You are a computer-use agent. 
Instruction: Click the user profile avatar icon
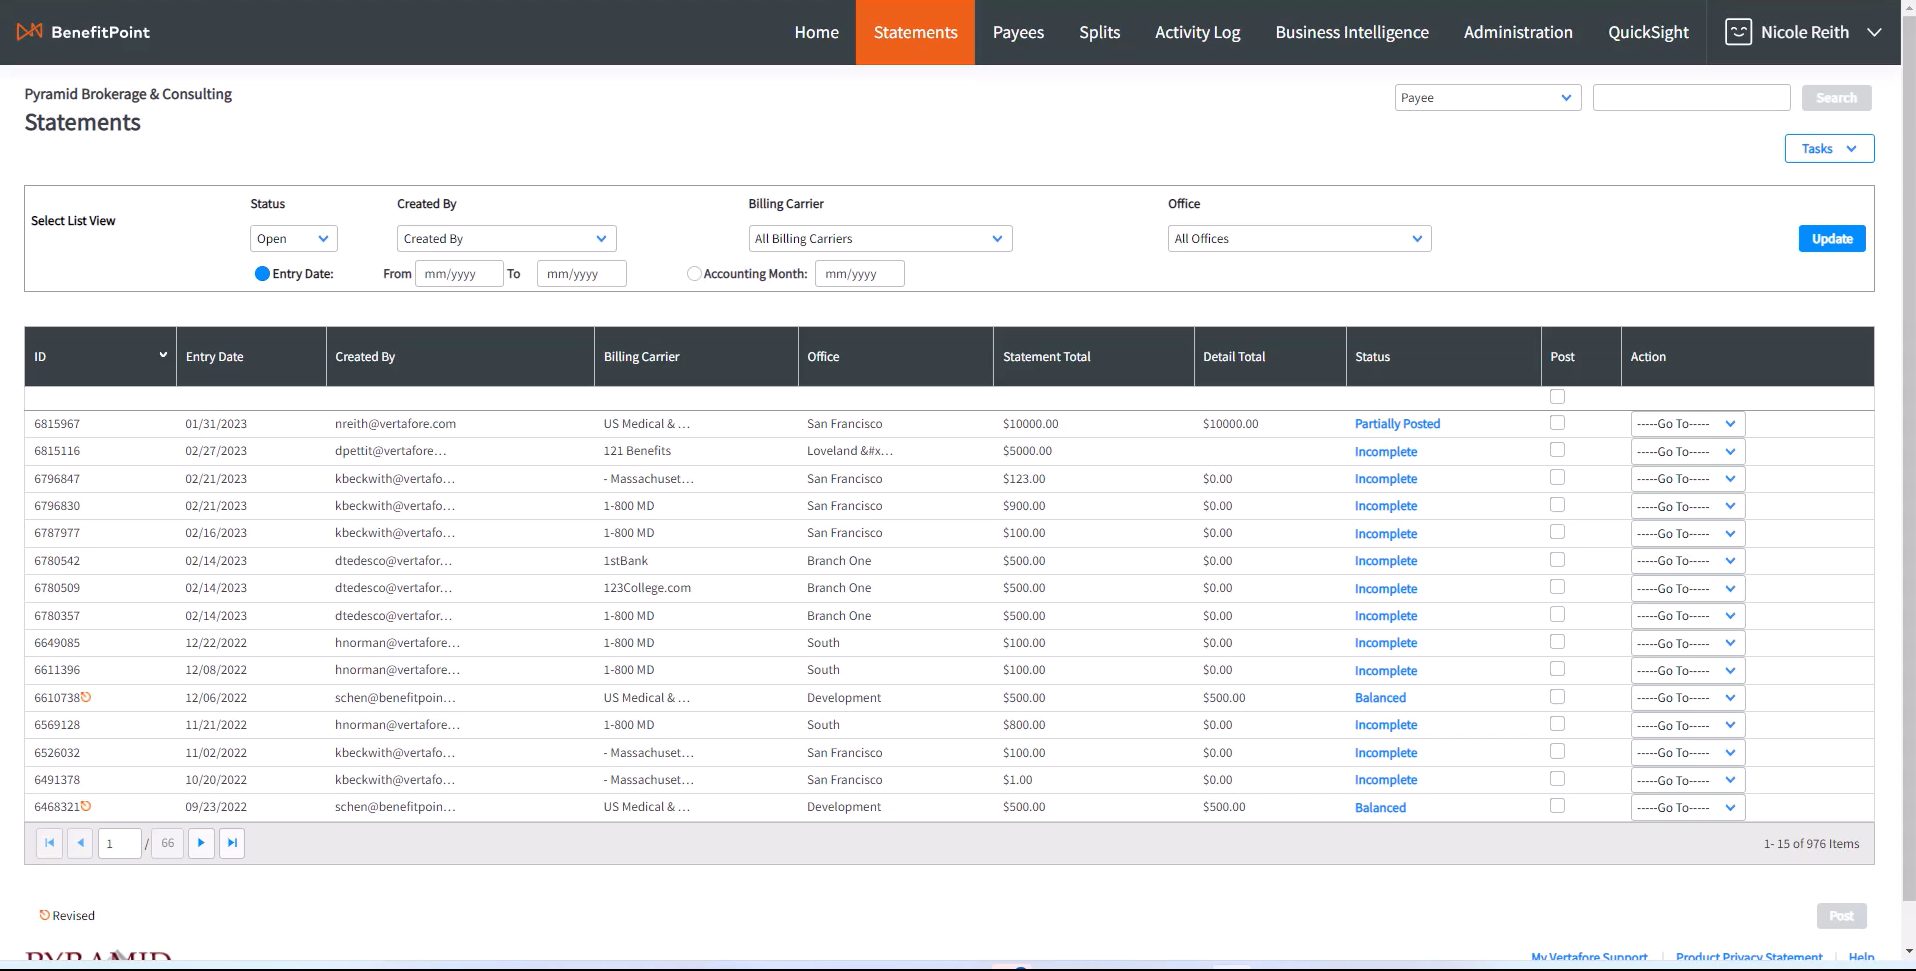point(1738,32)
